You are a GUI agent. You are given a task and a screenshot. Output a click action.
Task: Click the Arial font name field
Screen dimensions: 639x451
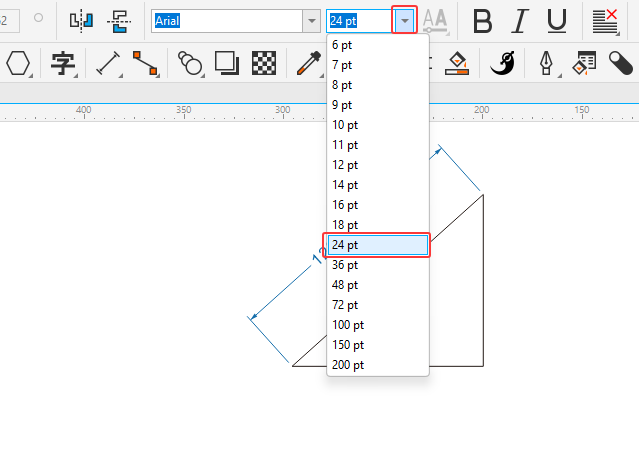(x=227, y=21)
